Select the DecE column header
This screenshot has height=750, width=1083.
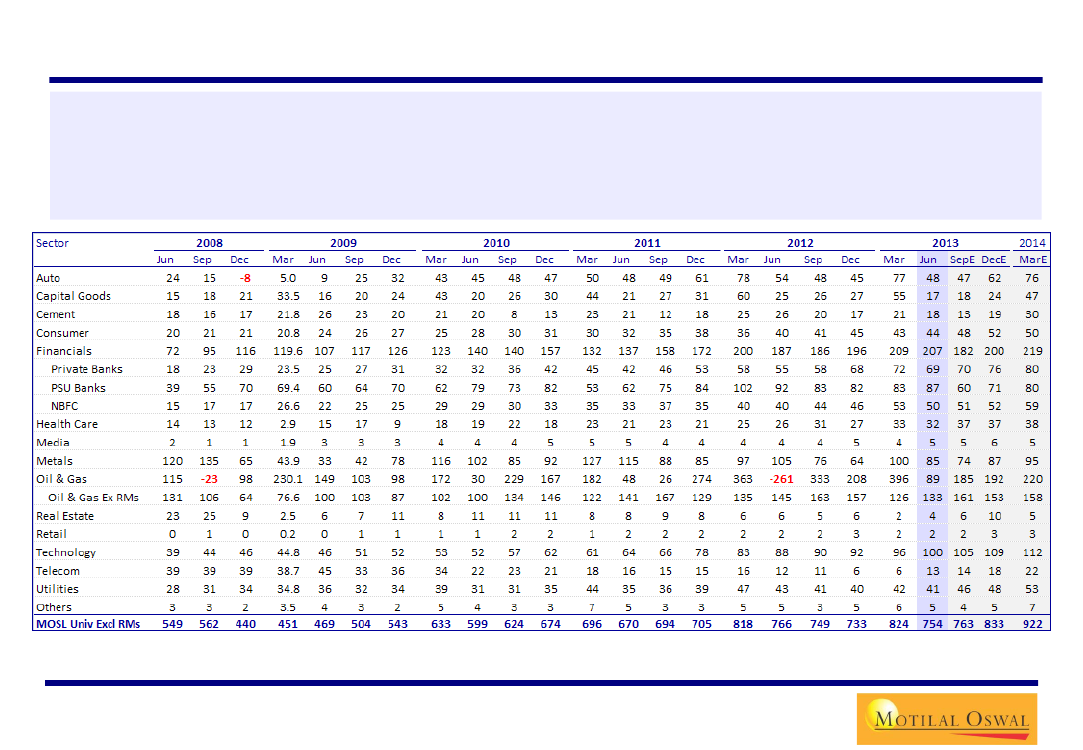click(x=993, y=260)
